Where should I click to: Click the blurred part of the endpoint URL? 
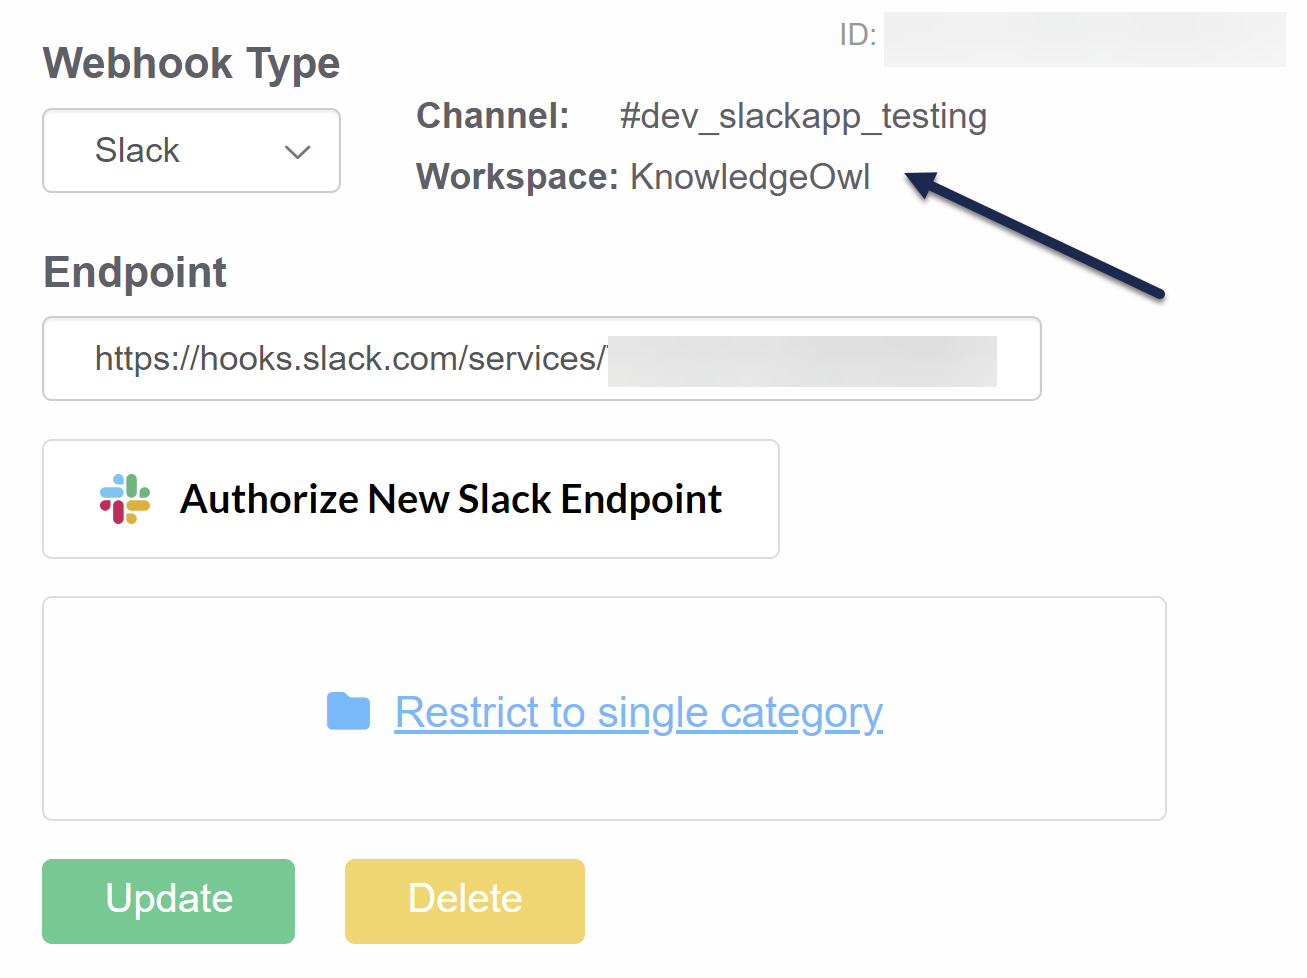click(802, 361)
